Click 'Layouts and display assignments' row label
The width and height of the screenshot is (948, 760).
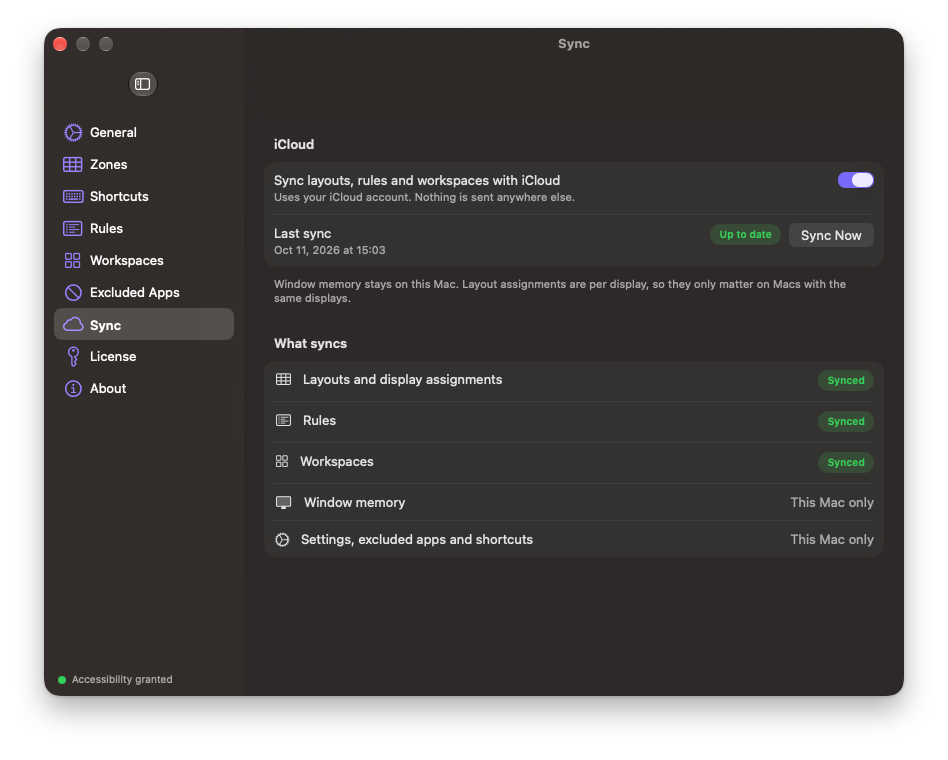pos(403,380)
